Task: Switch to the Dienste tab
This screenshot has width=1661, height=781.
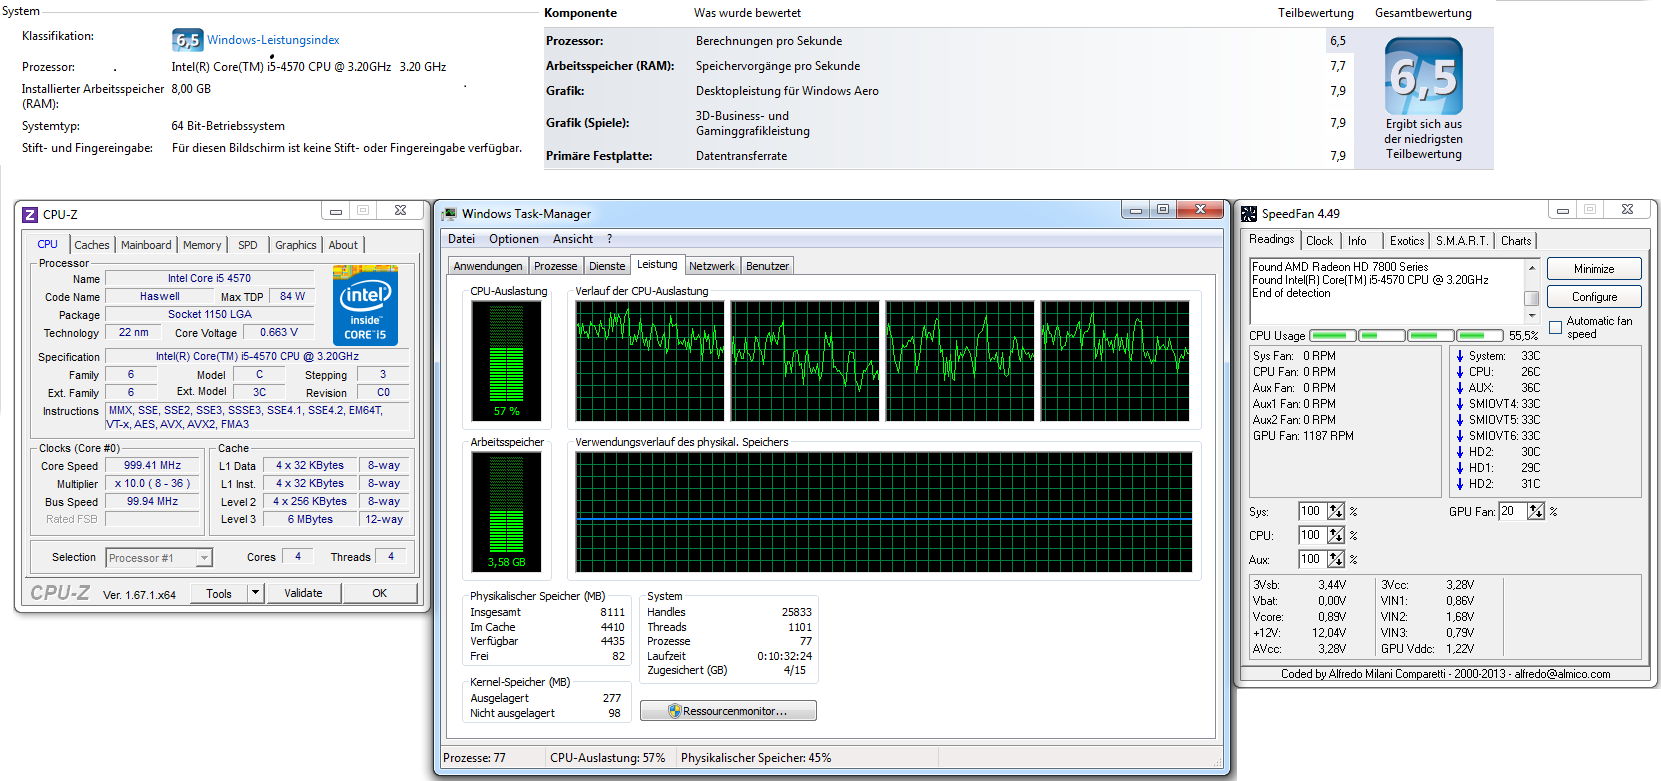Action: pos(607,266)
